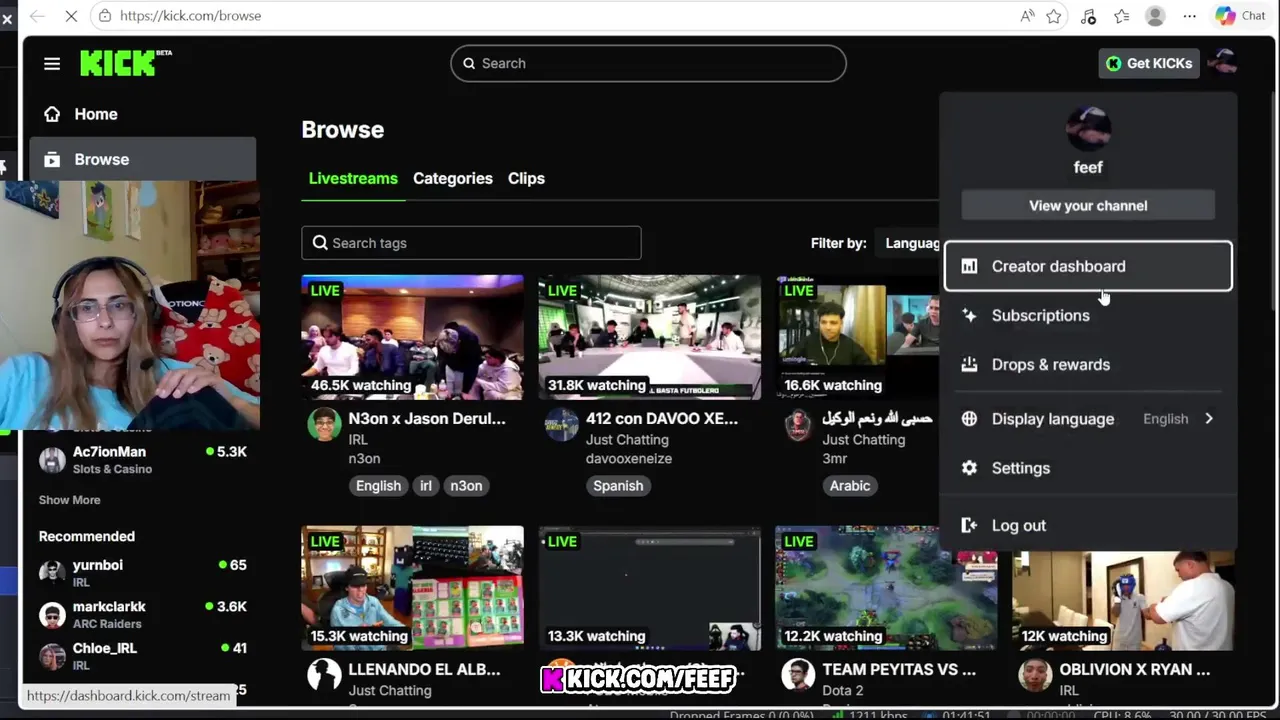The width and height of the screenshot is (1280, 720).
Task: Click the Log out door icon
Action: pos(969,525)
